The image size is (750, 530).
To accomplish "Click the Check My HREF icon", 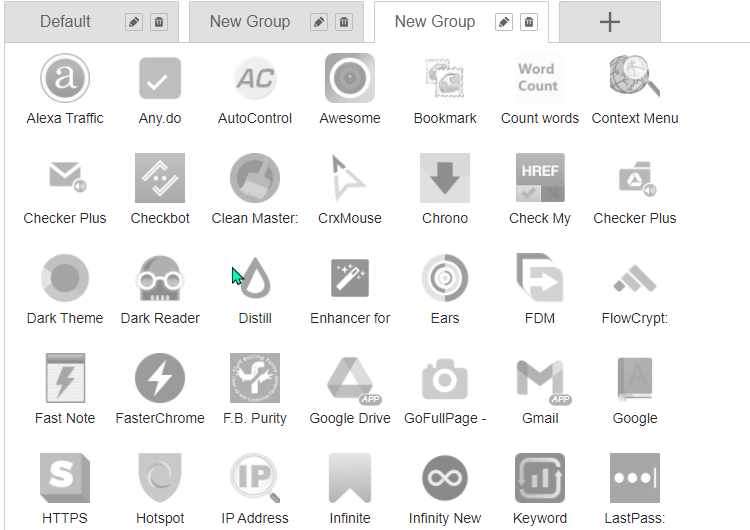I will [x=540, y=178].
